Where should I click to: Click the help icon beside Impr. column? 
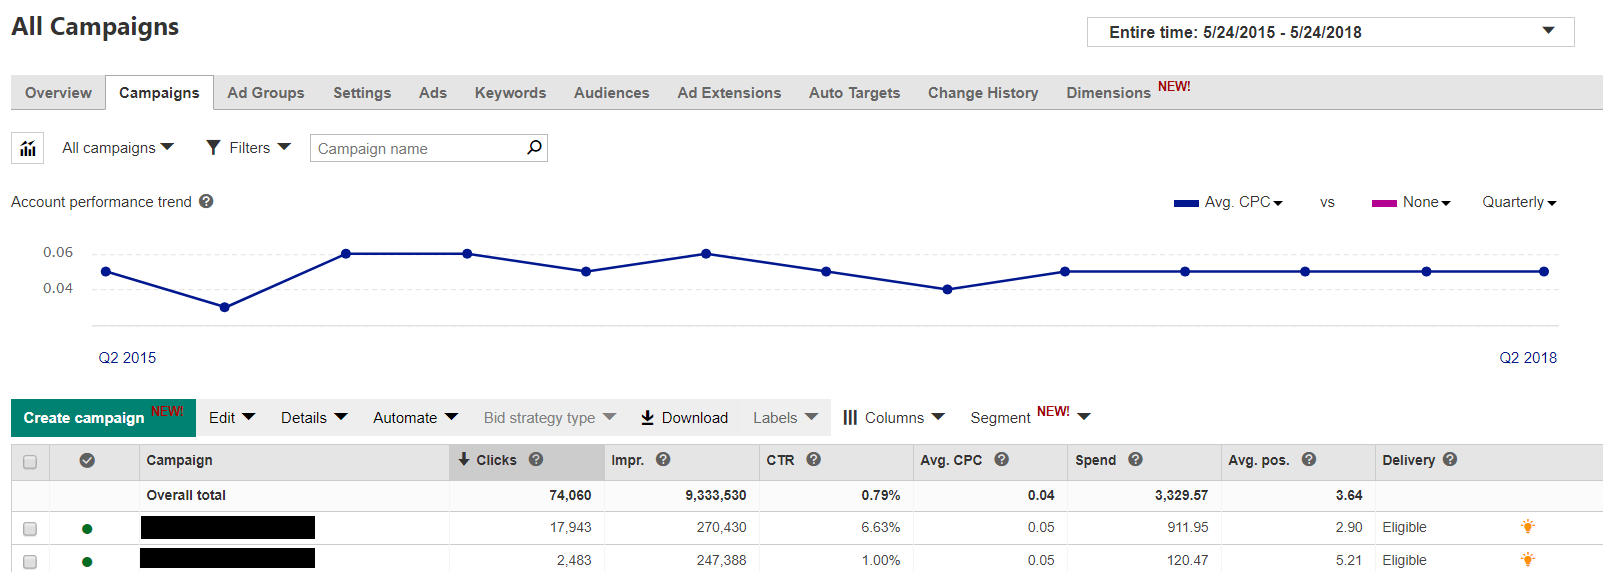tap(663, 460)
